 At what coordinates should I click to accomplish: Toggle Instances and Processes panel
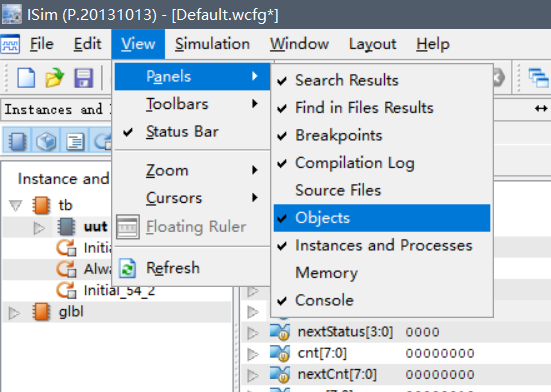coord(382,246)
